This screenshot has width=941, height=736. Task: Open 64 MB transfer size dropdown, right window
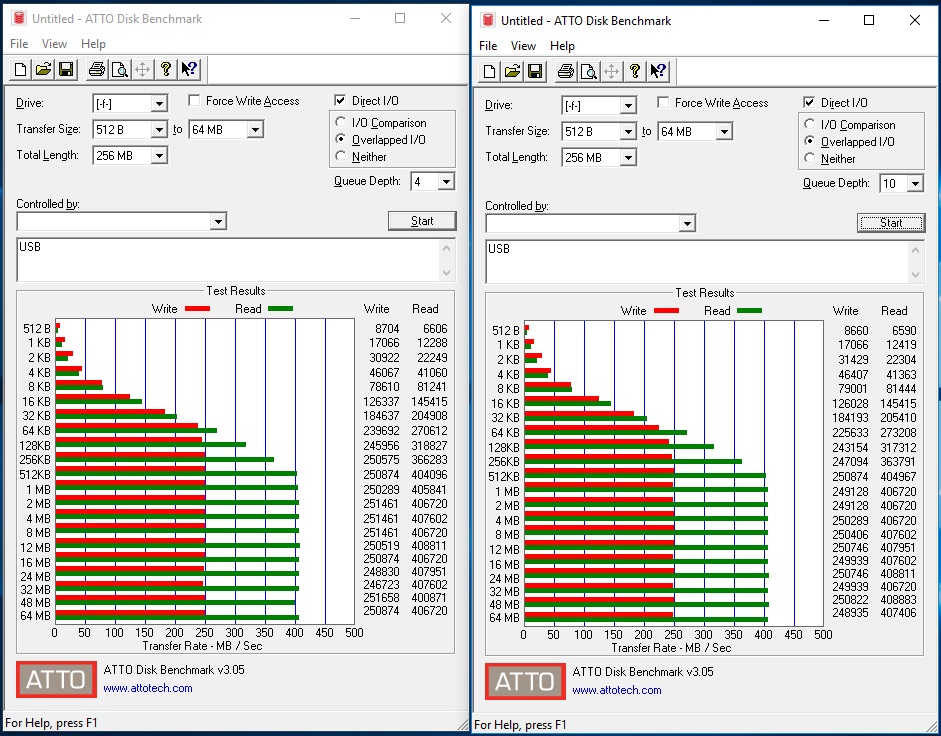pyautogui.click(x=724, y=131)
